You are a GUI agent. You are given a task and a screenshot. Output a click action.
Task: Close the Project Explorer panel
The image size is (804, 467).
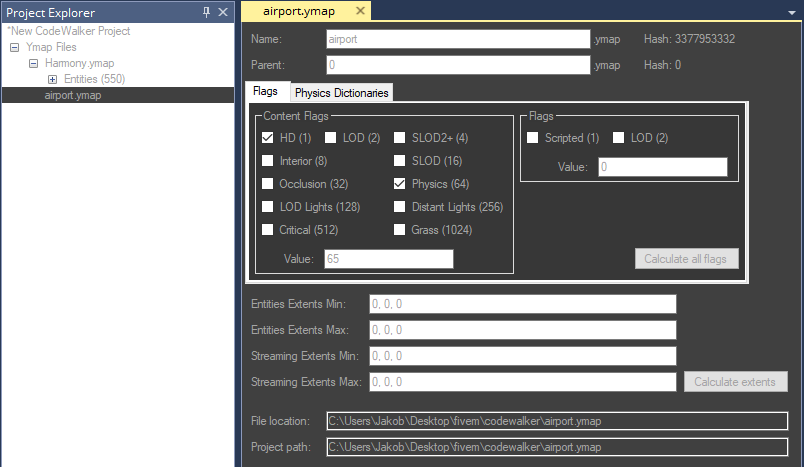click(x=223, y=12)
